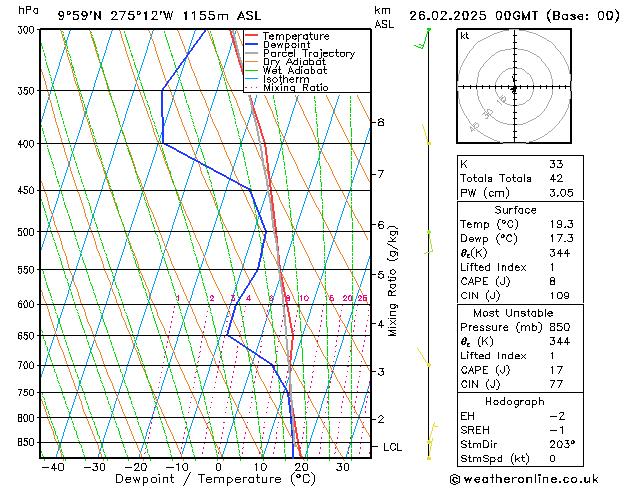Click the red Temperature legend line
Image resolution: width=629 pixels, height=486 pixels.
pos(253,36)
